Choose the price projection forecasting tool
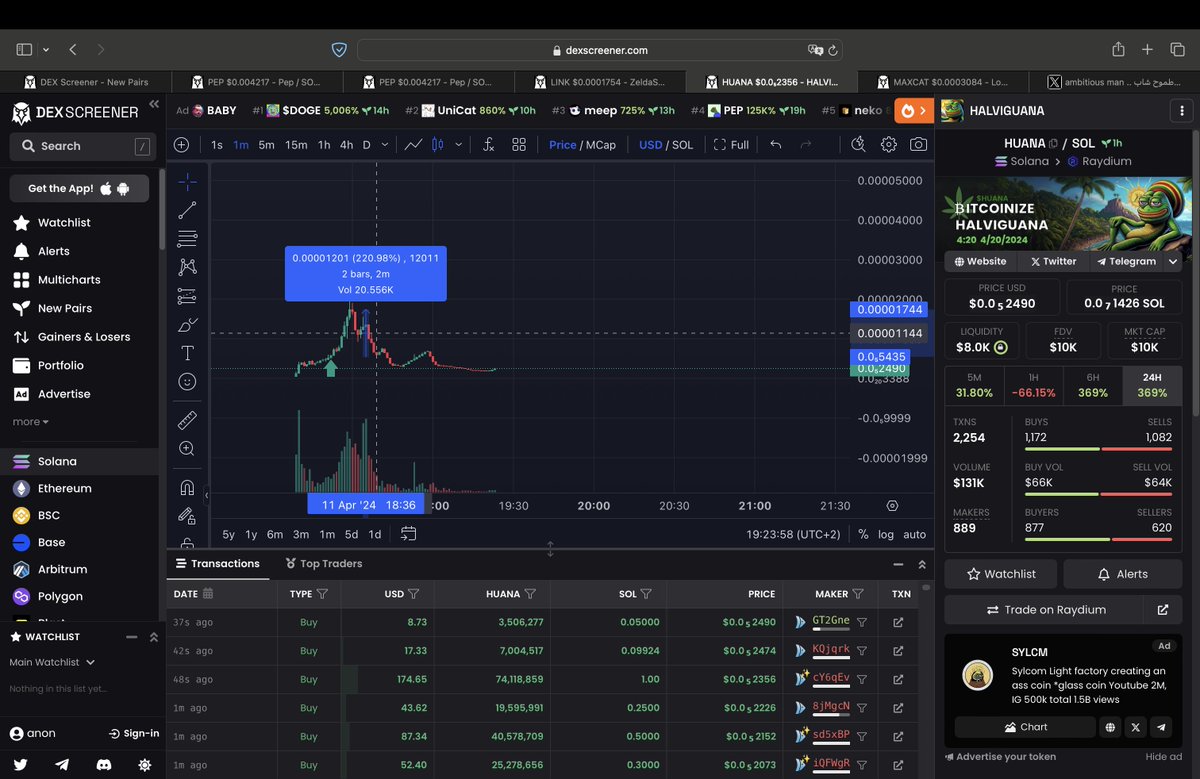This screenshot has width=1200, height=779. click(x=187, y=296)
